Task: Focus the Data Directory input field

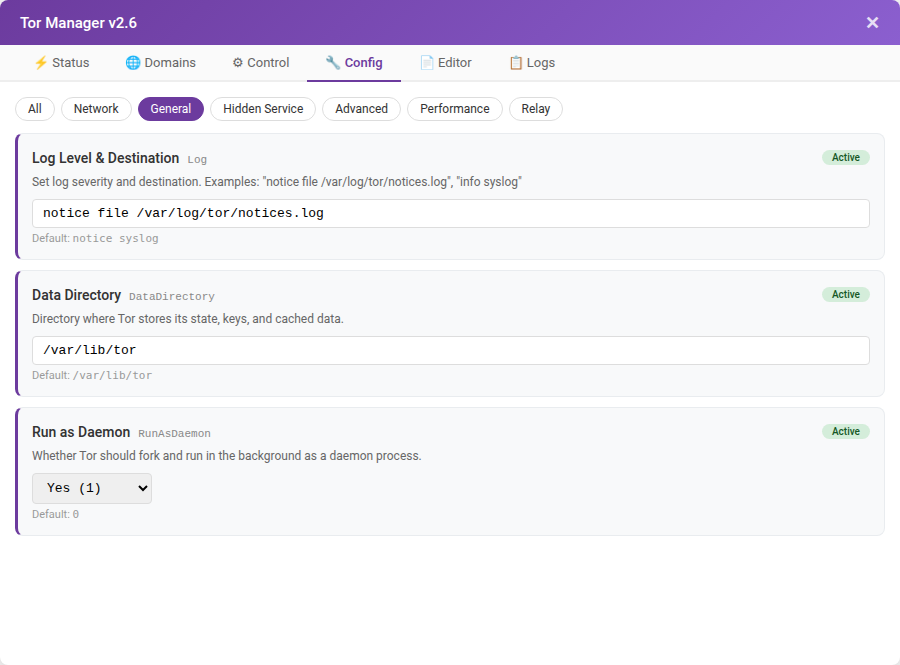Action: [x=451, y=351]
